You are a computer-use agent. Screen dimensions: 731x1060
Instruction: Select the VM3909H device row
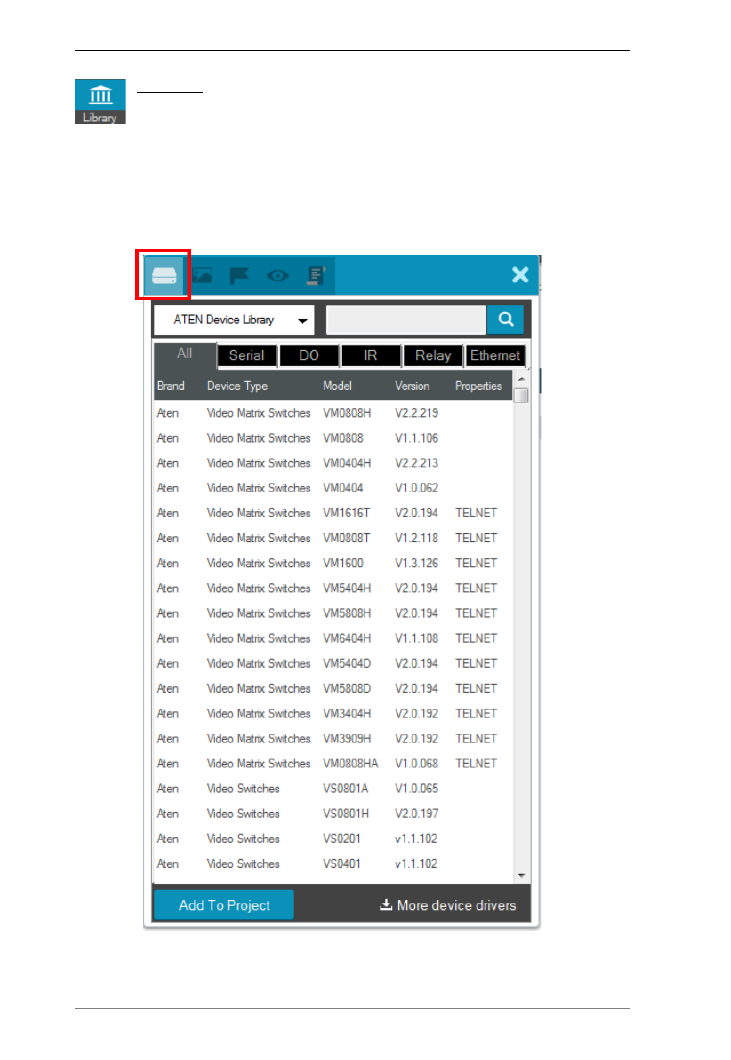click(x=333, y=738)
